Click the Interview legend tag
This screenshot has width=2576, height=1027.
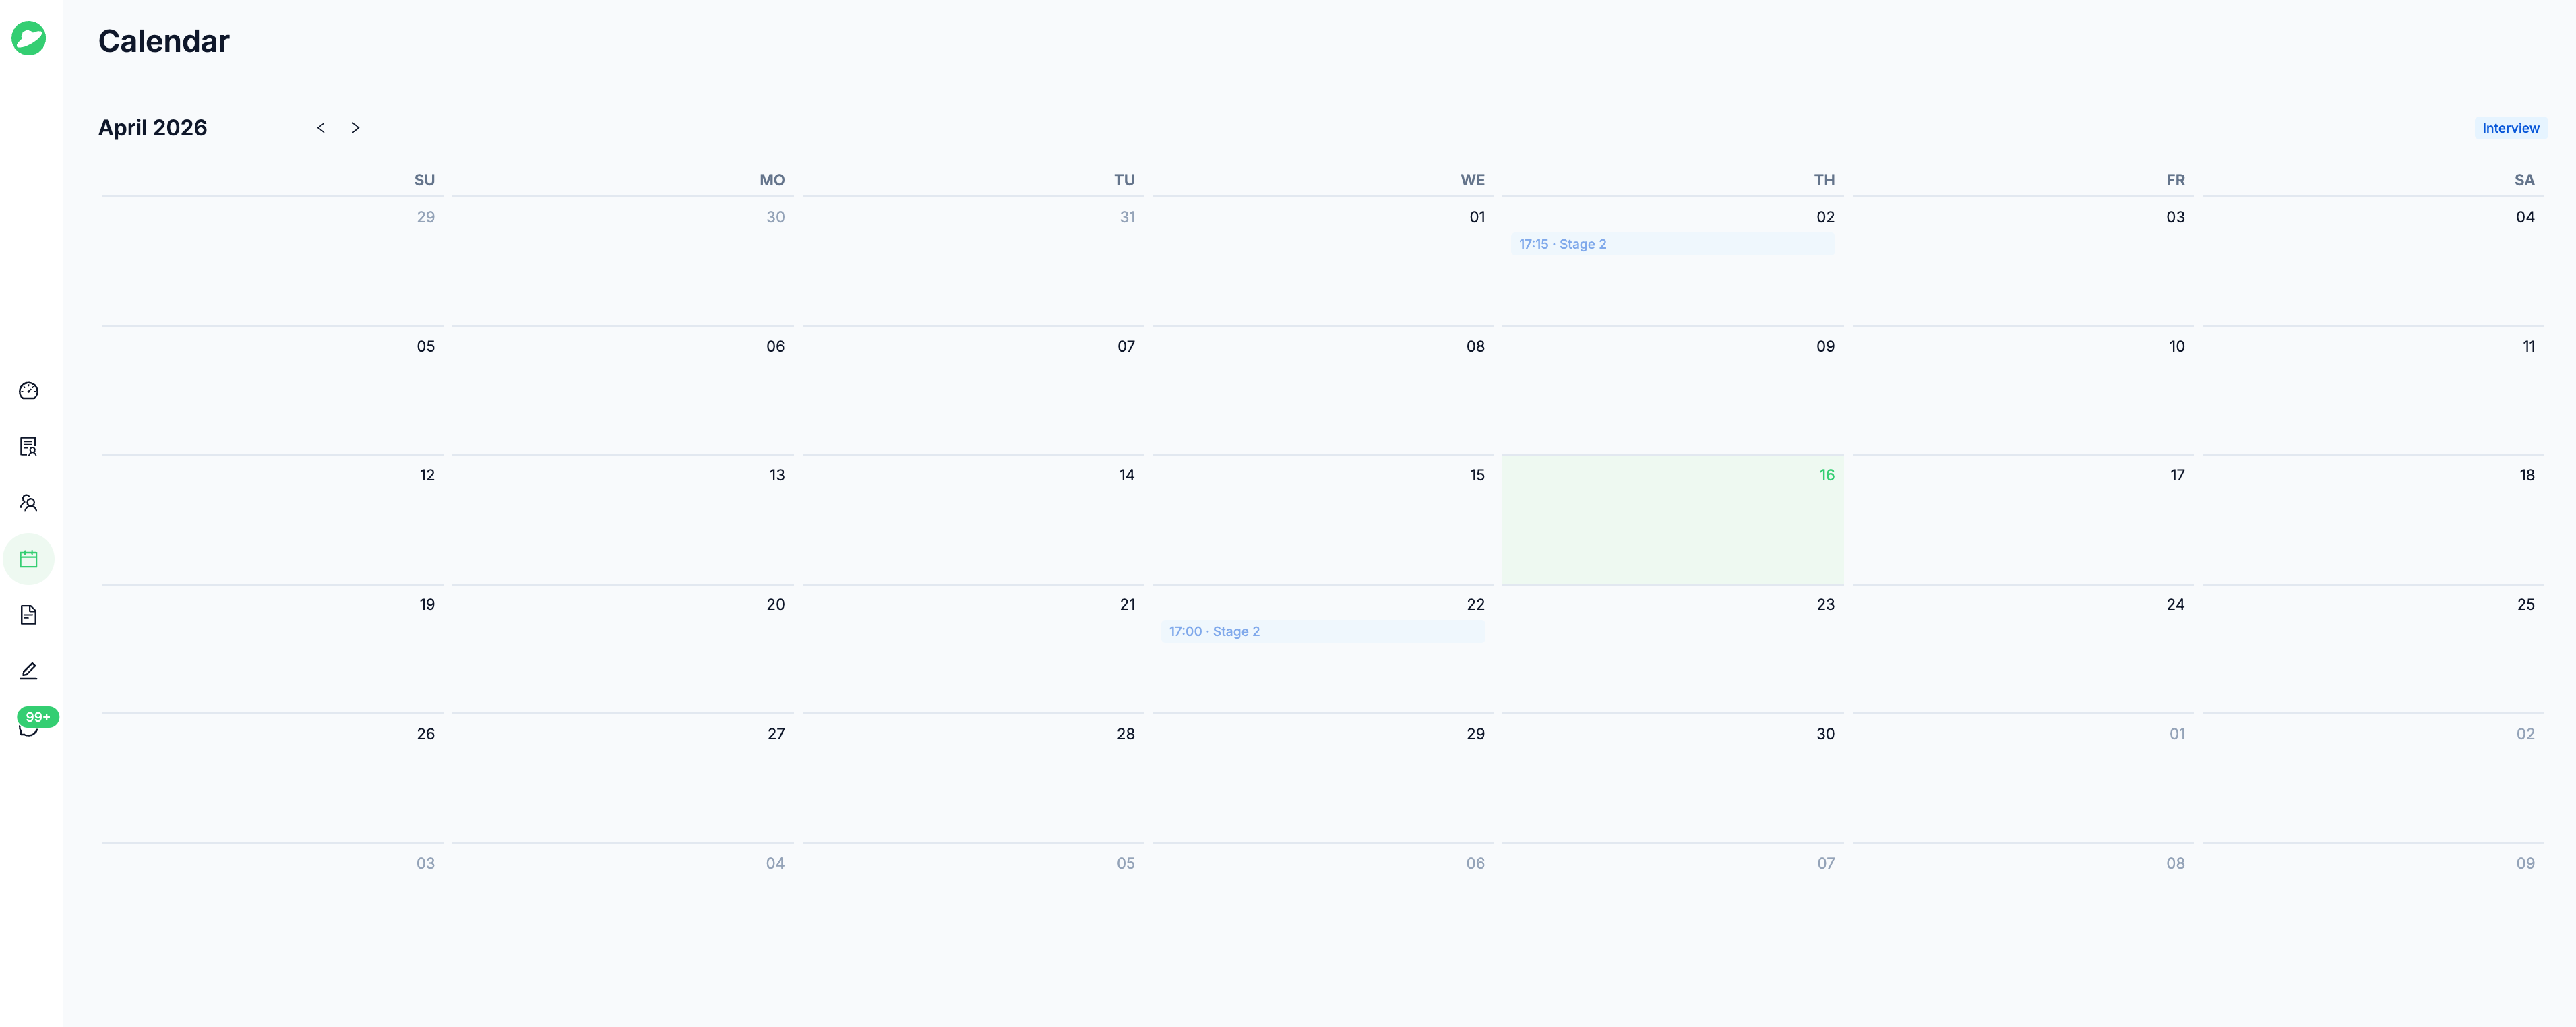point(2510,128)
